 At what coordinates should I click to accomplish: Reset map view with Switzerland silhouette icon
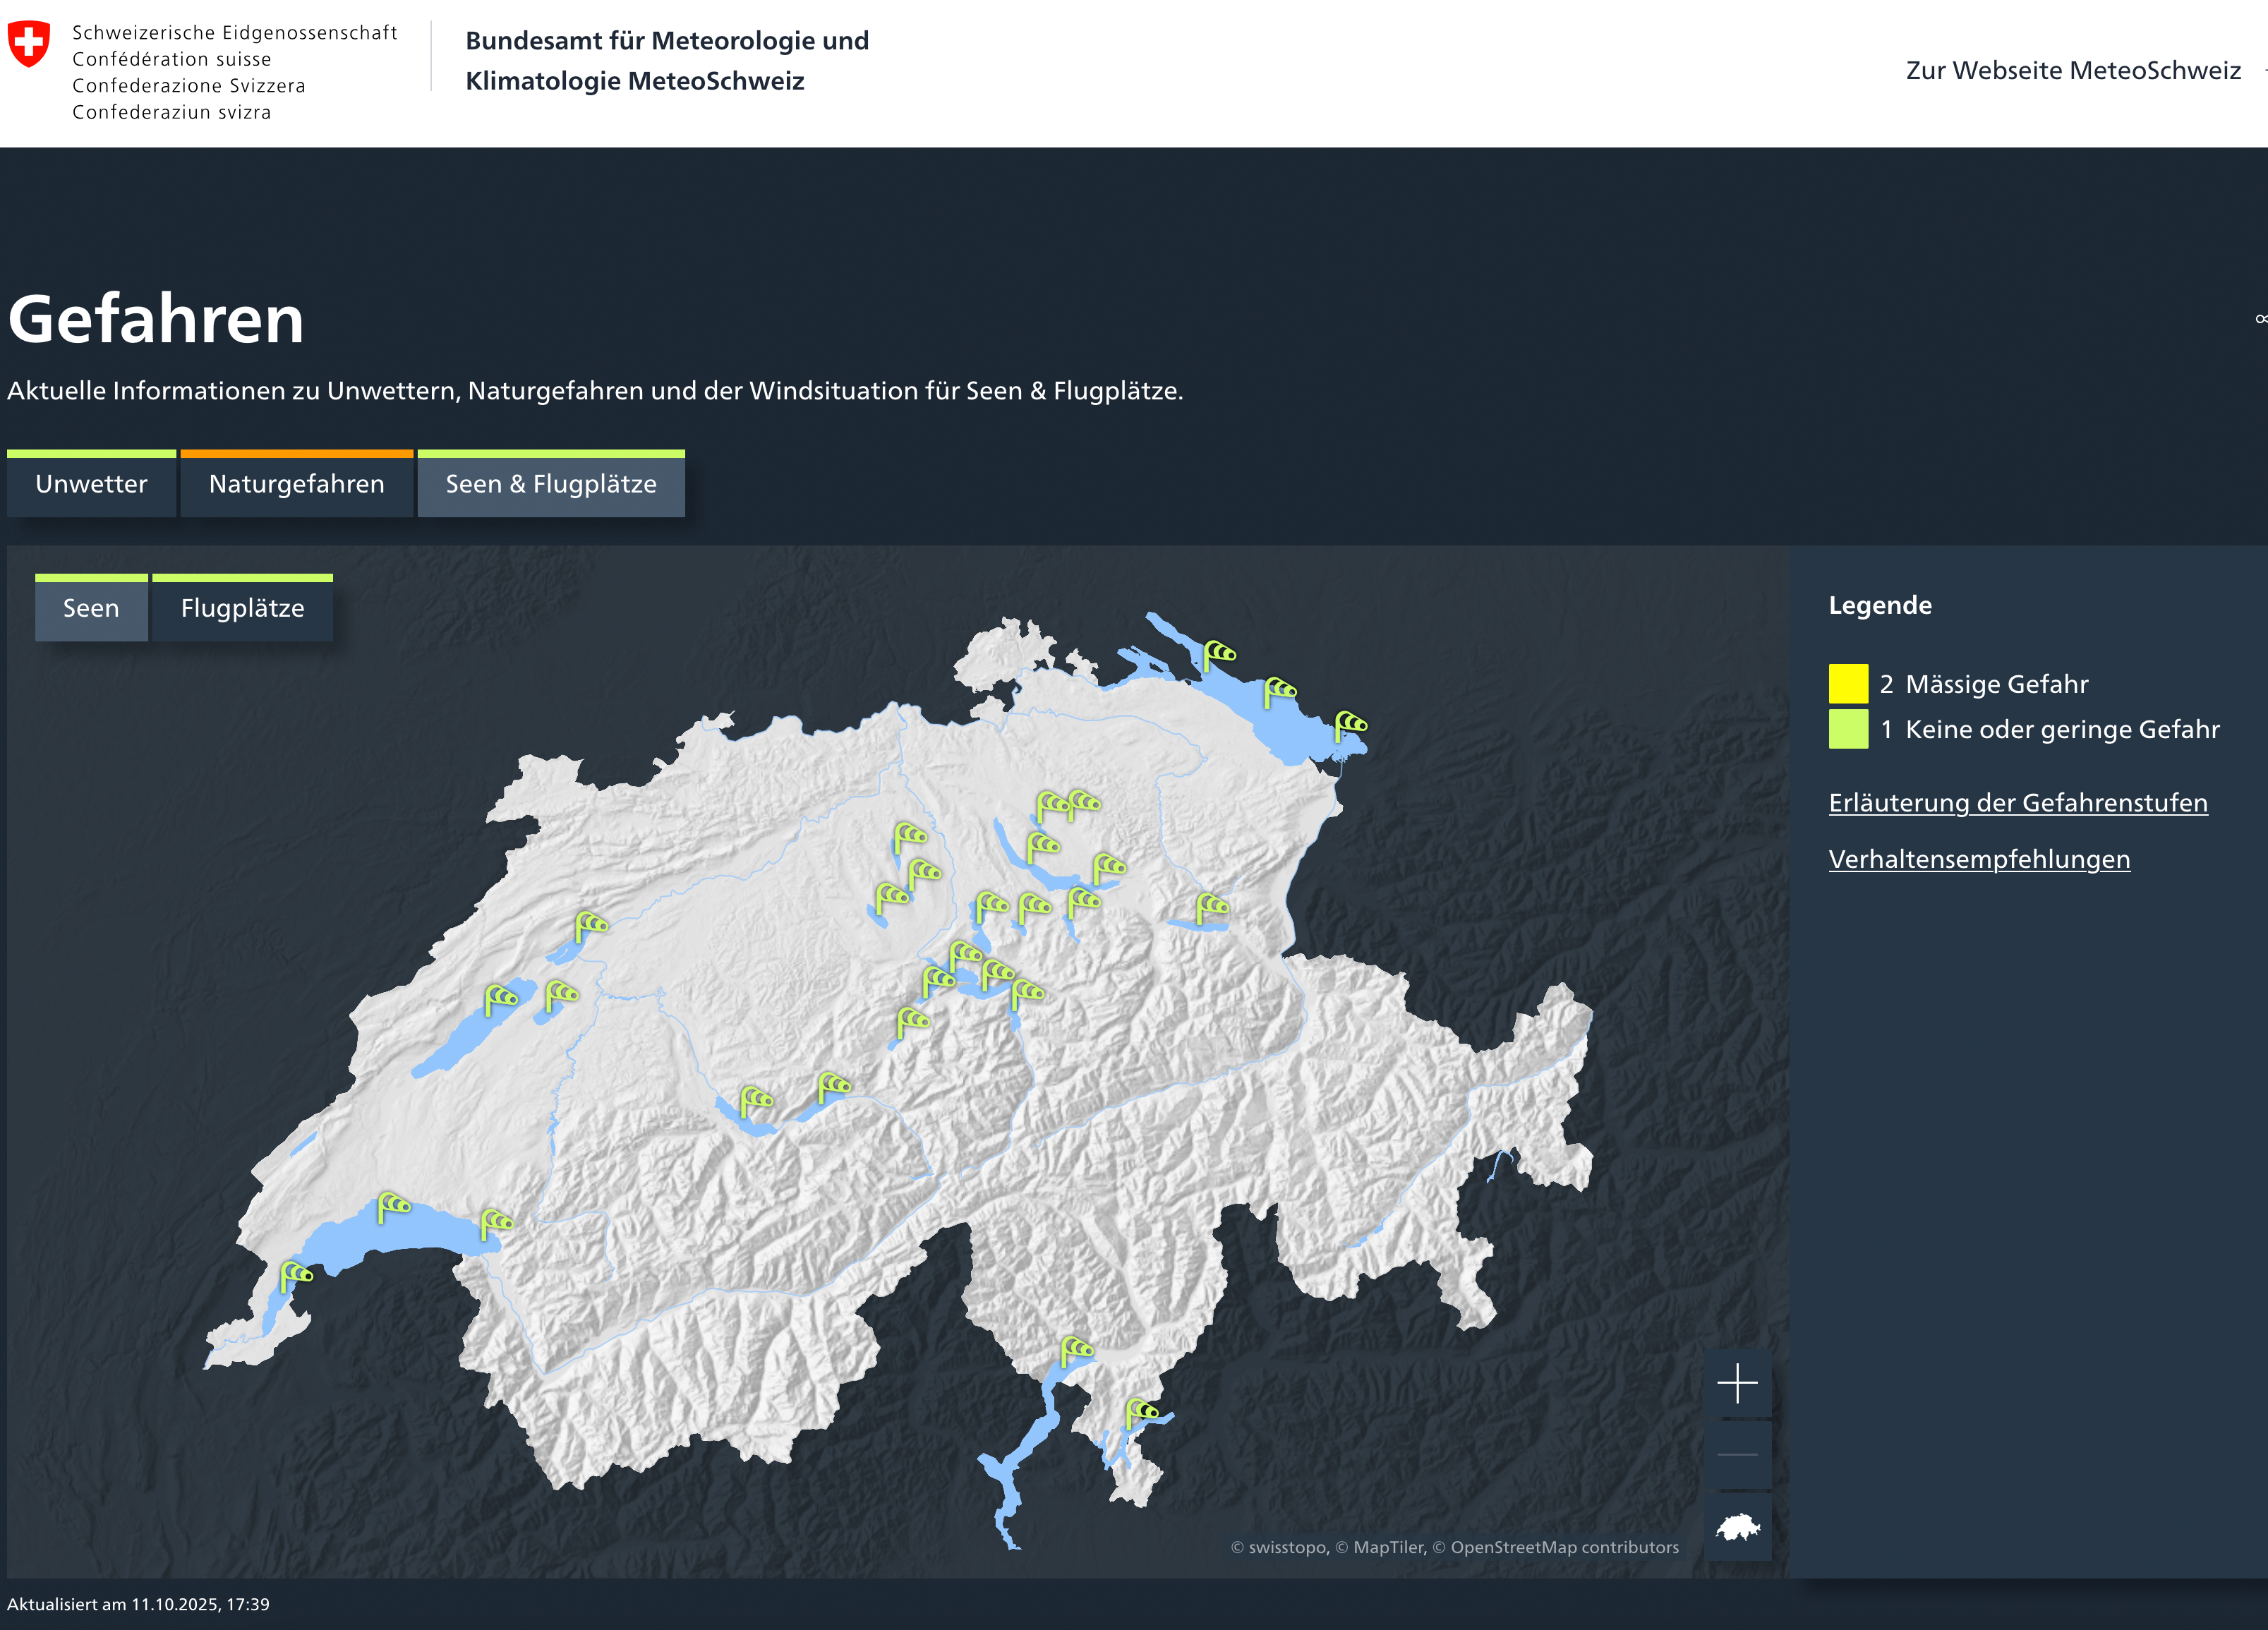point(1737,1527)
